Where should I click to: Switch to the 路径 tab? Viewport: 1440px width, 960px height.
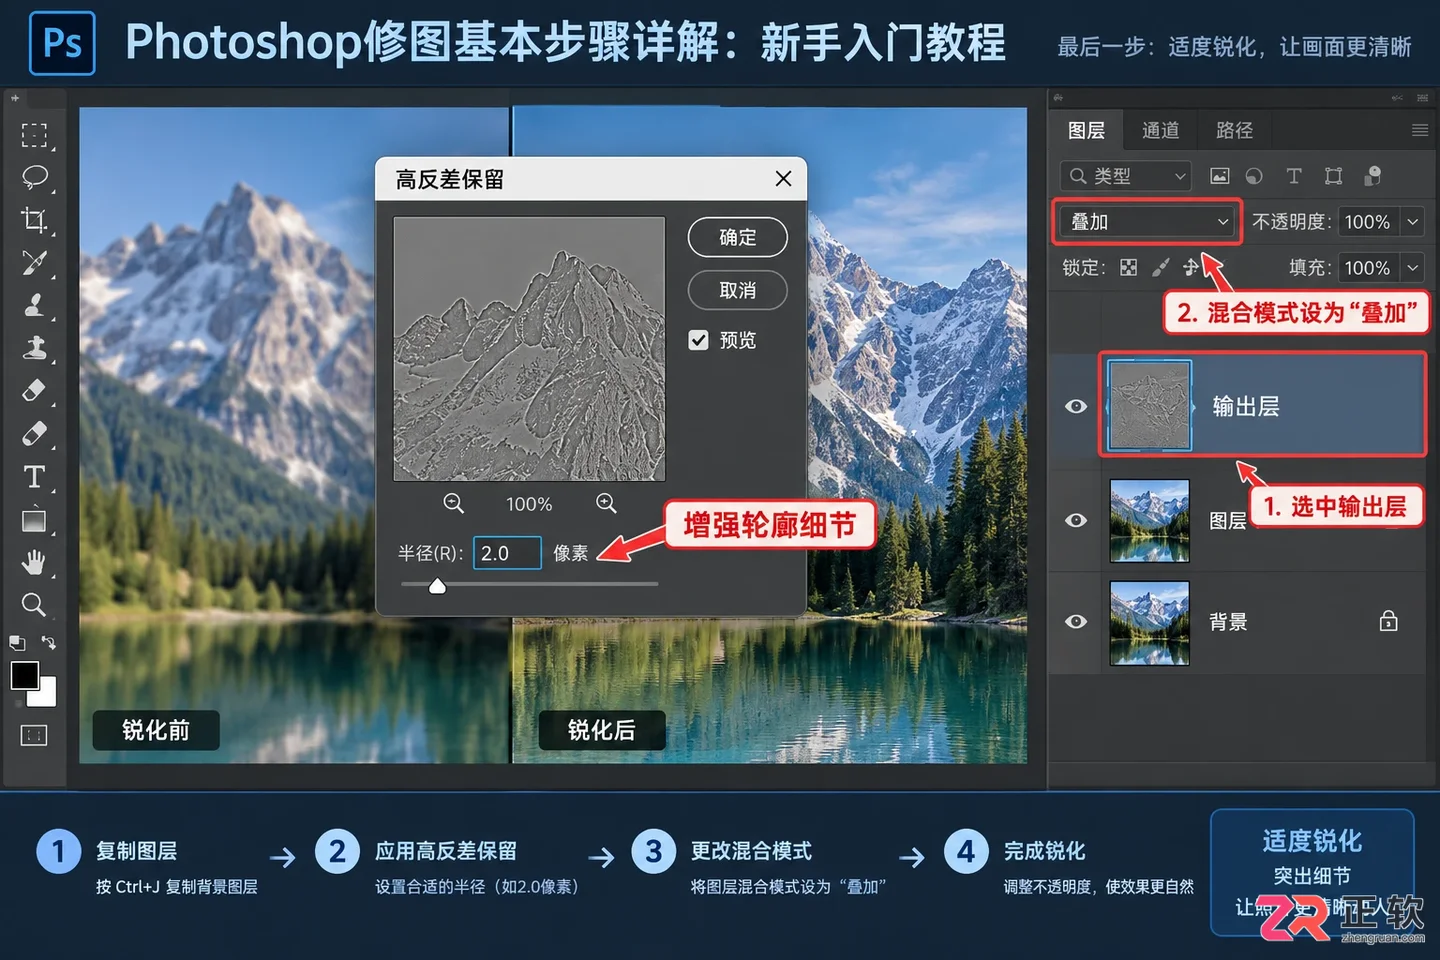[1234, 131]
